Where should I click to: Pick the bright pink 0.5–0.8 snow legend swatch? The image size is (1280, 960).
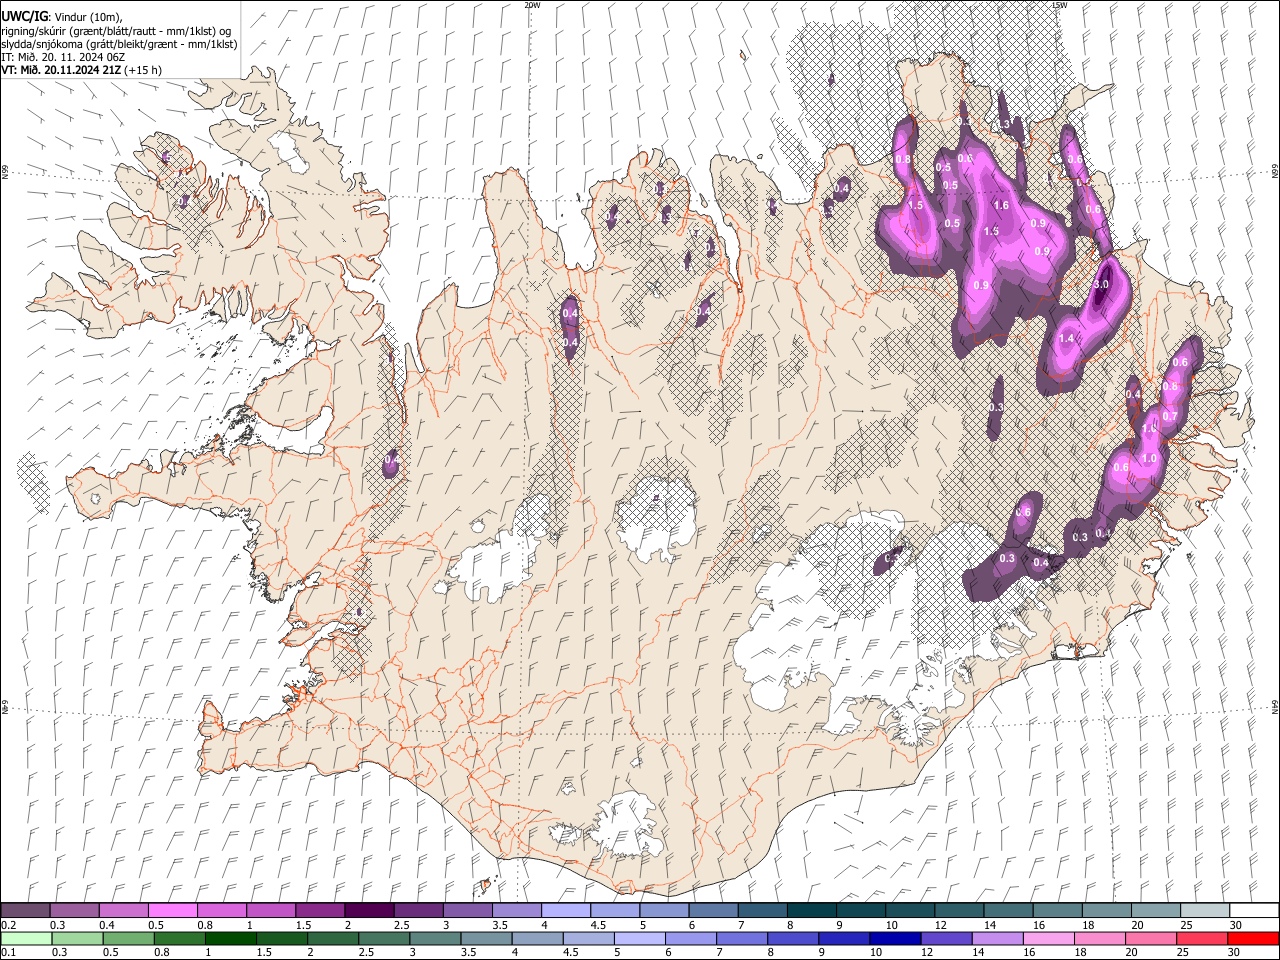(x=172, y=911)
